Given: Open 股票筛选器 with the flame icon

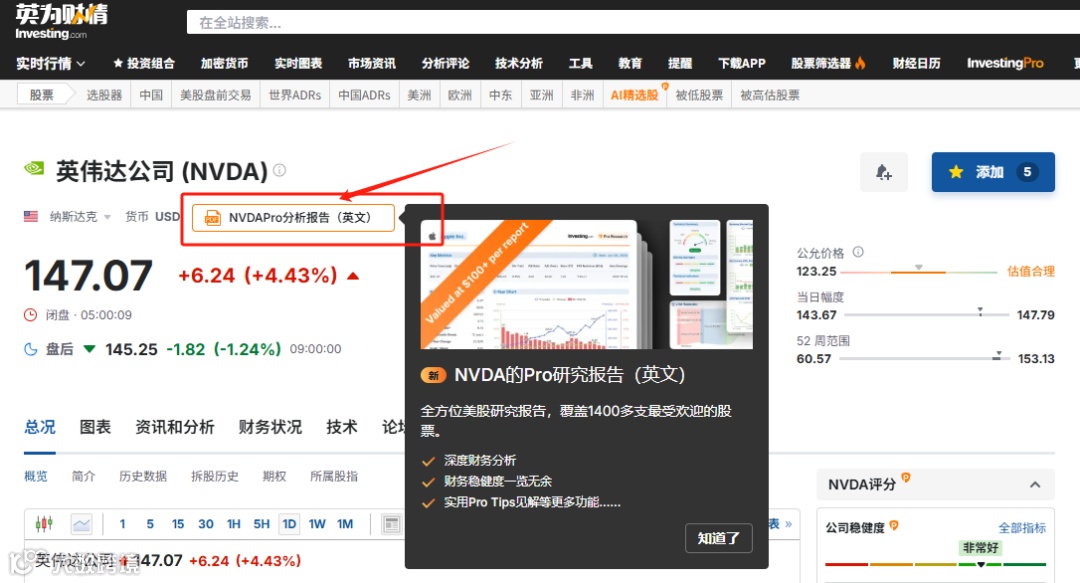Looking at the screenshot, I should [828, 63].
